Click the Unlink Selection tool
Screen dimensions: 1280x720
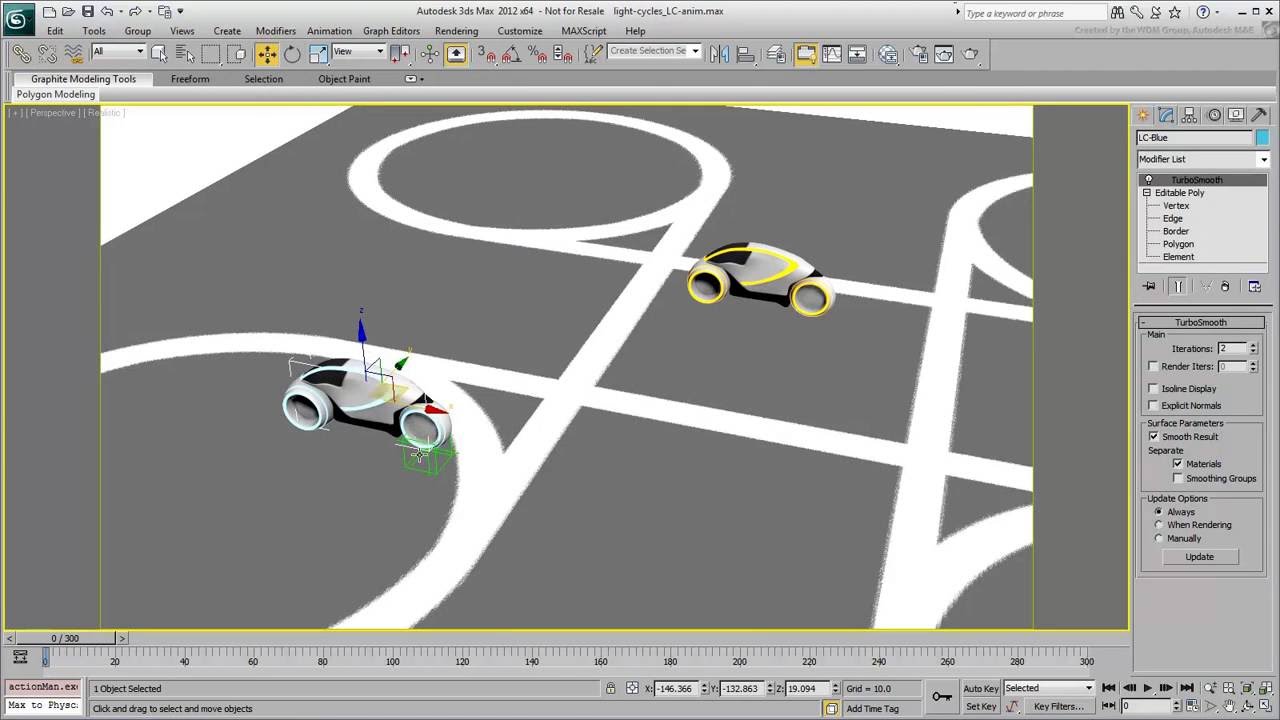(47, 54)
